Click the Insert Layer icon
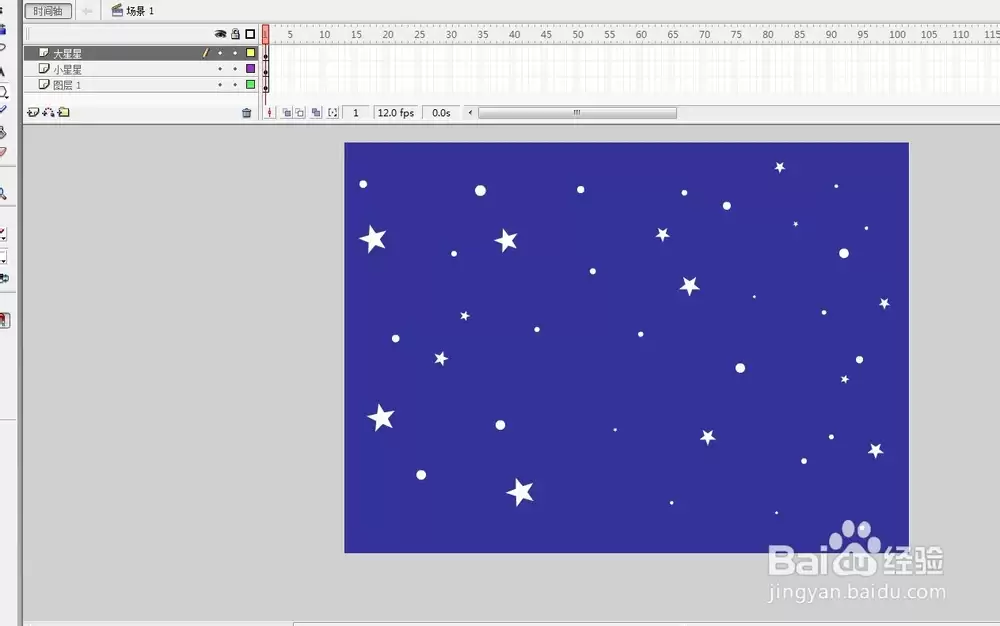 tap(33, 112)
